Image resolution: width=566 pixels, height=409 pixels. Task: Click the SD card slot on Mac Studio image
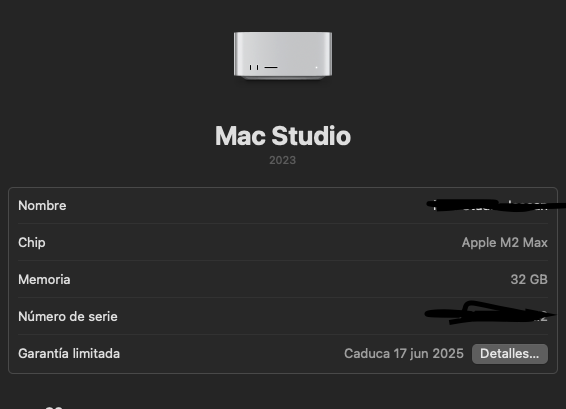271,68
